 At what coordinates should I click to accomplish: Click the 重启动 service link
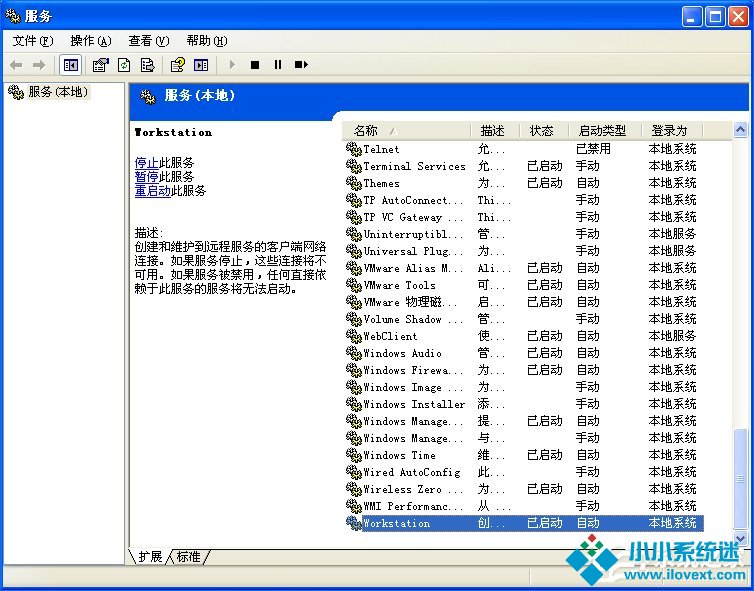[x=152, y=191]
